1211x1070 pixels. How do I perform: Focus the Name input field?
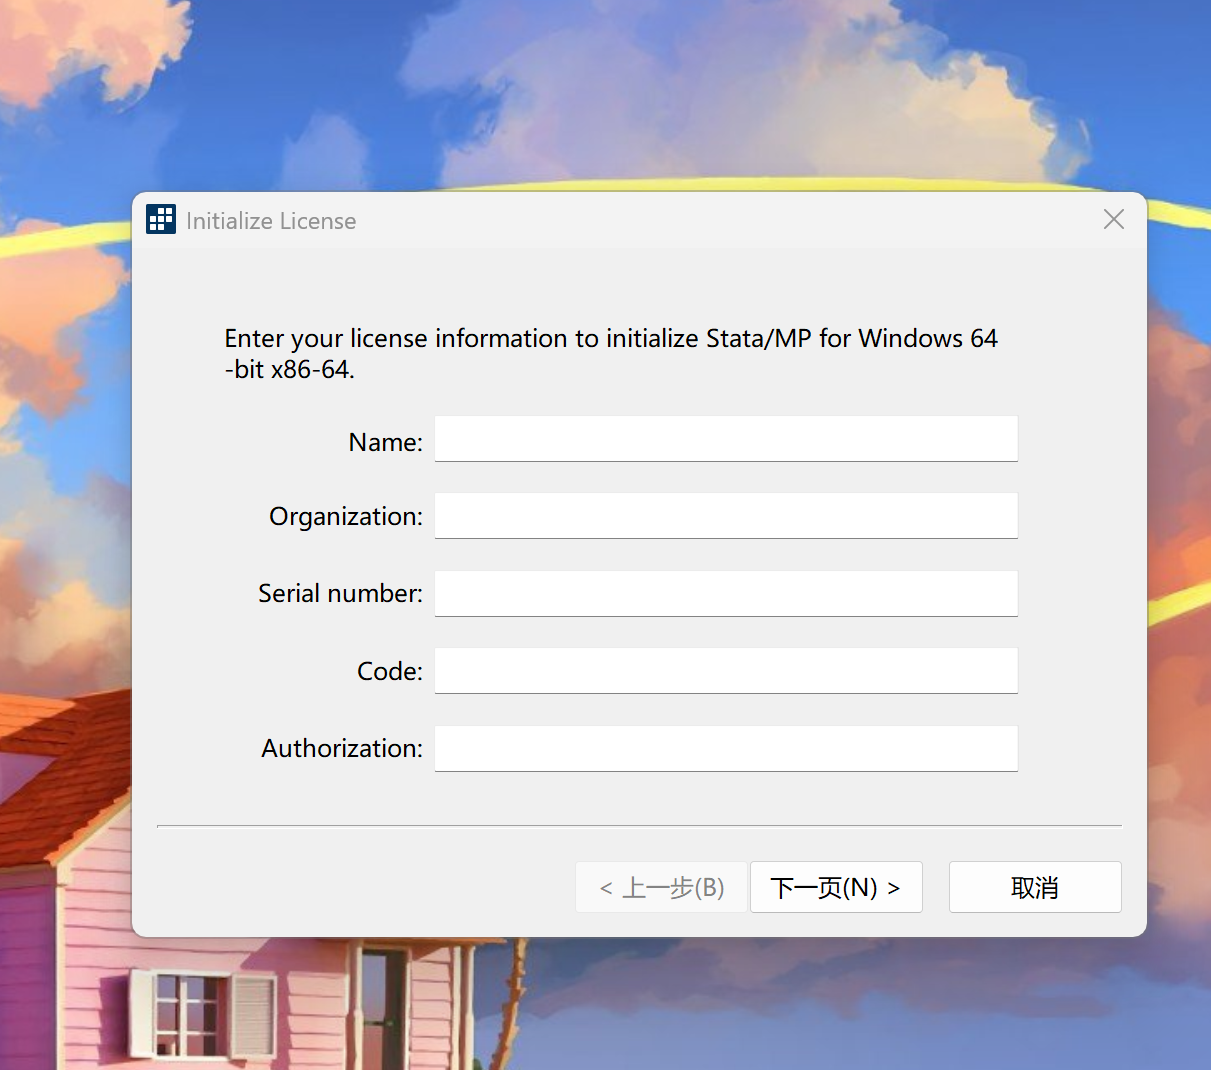(726, 439)
